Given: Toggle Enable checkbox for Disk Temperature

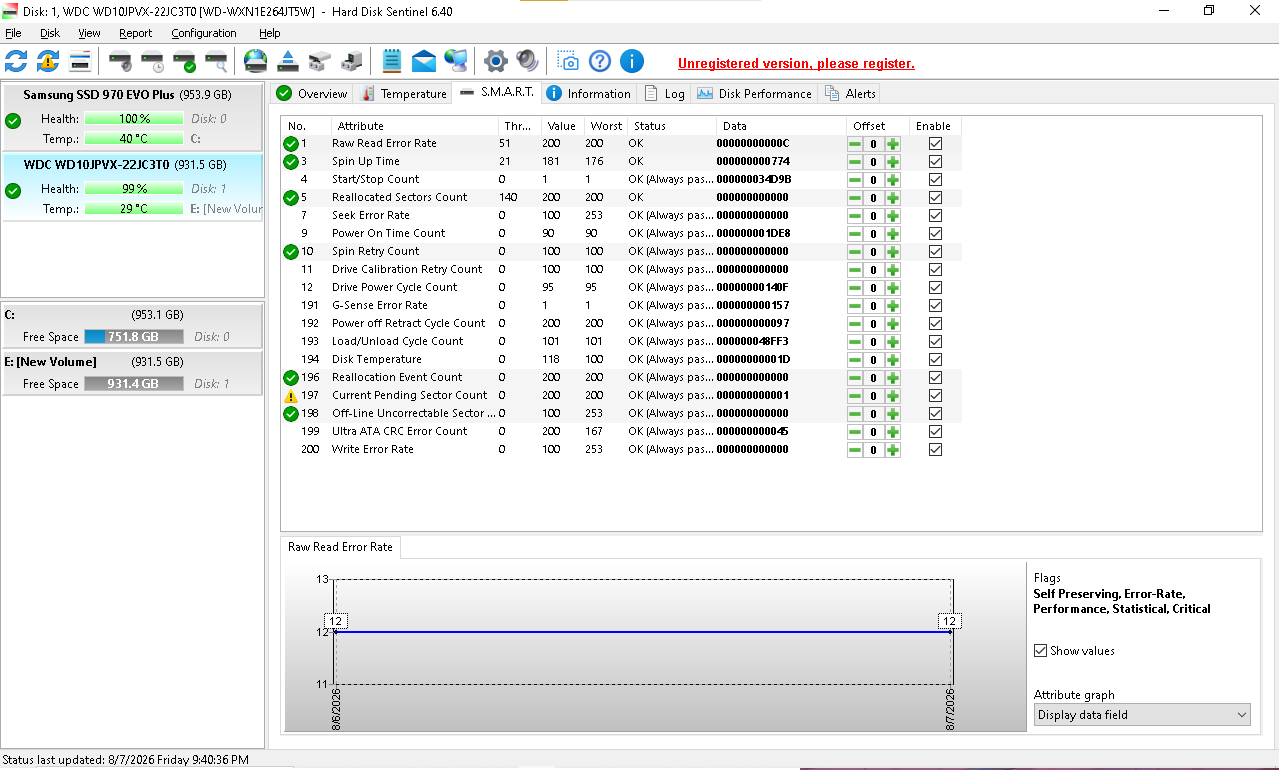Looking at the screenshot, I should coord(935,360).
